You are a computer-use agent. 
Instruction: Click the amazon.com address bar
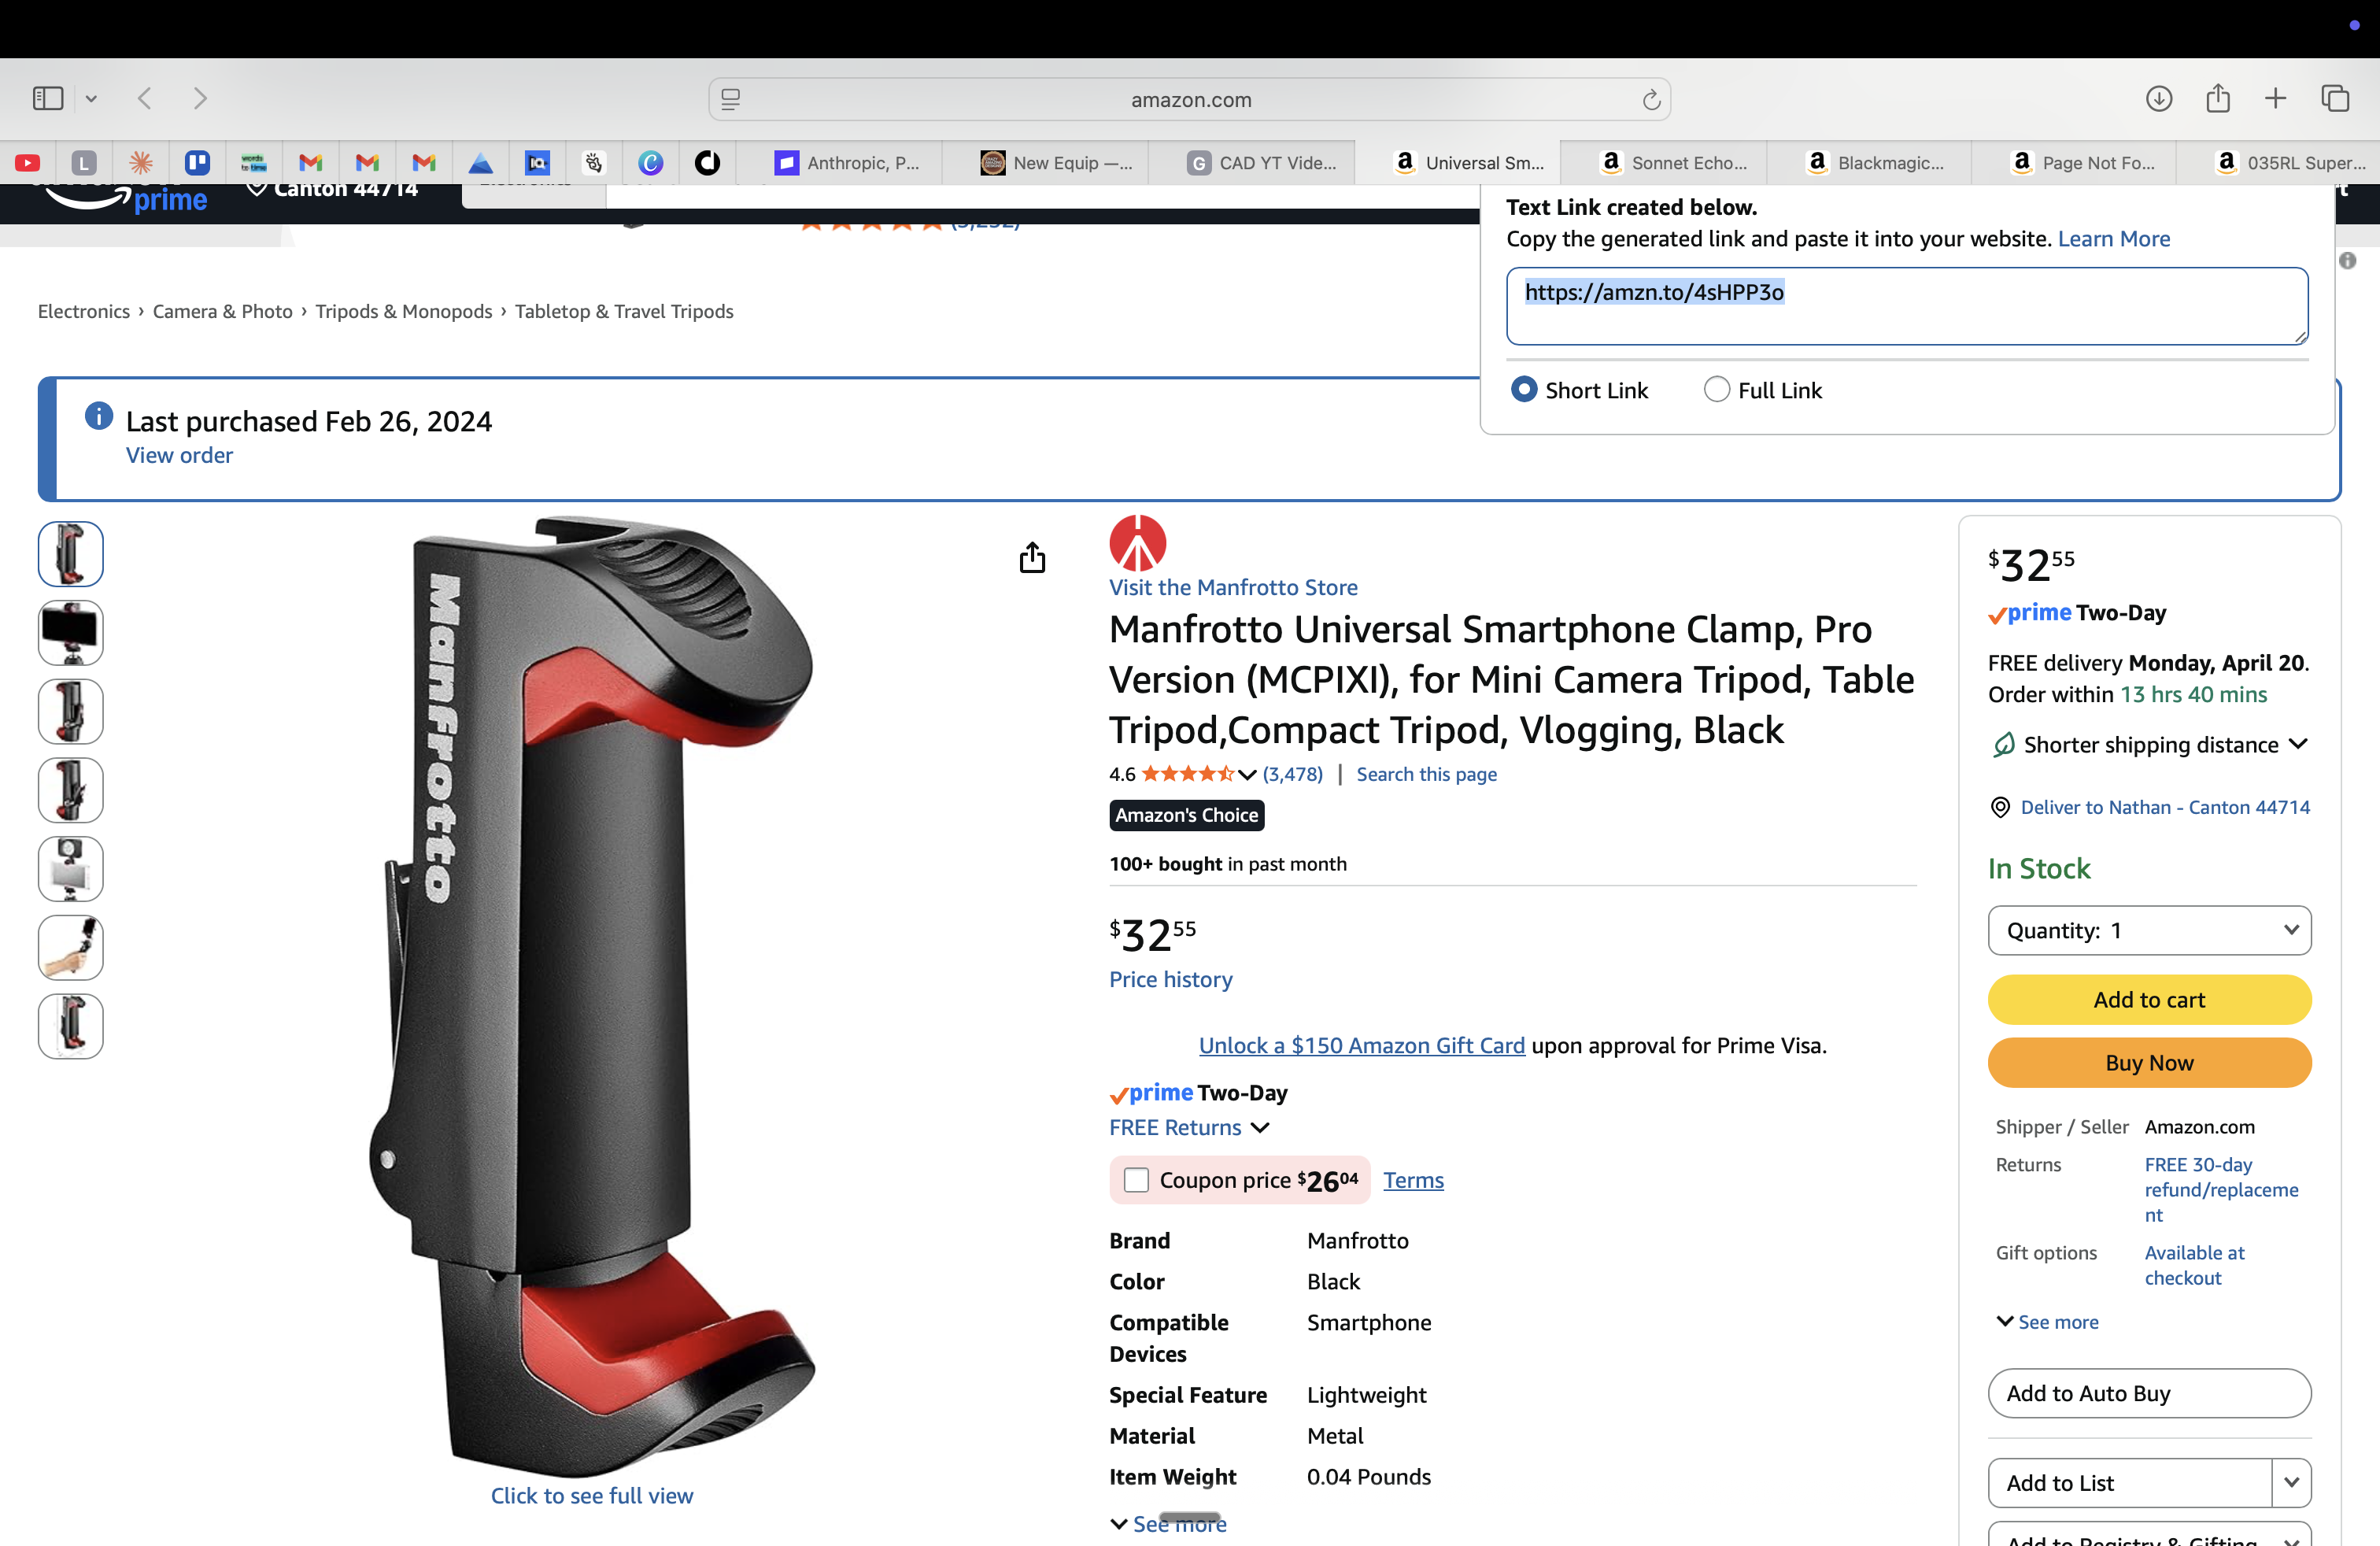coord(1190,99)
